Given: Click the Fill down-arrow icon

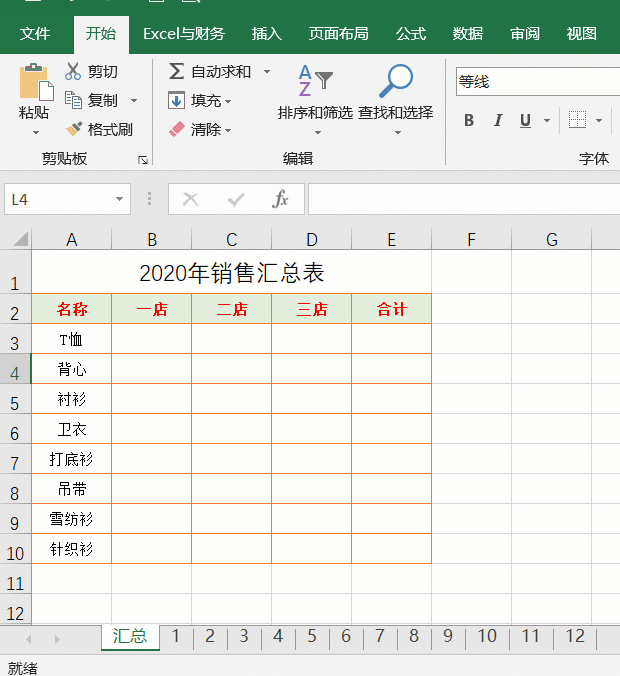Looking at the screenshot, I should pyautogui.click(x=176, y=100).
